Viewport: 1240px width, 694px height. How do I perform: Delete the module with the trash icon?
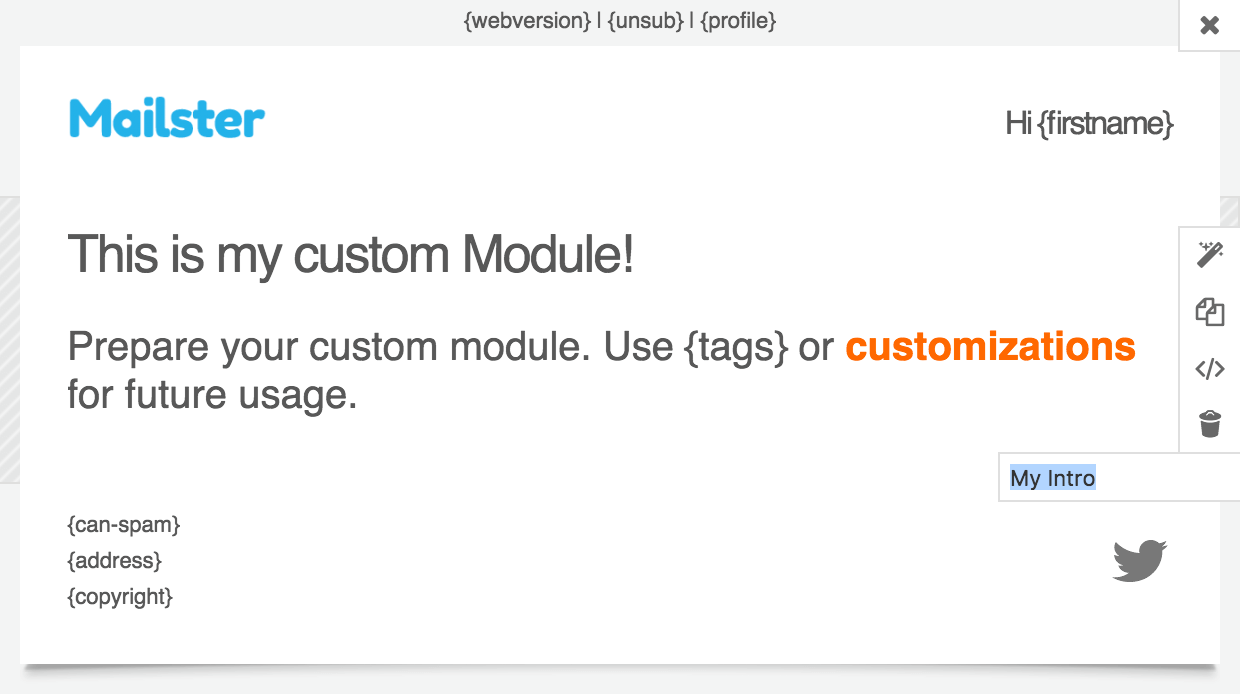point(1210,424)
